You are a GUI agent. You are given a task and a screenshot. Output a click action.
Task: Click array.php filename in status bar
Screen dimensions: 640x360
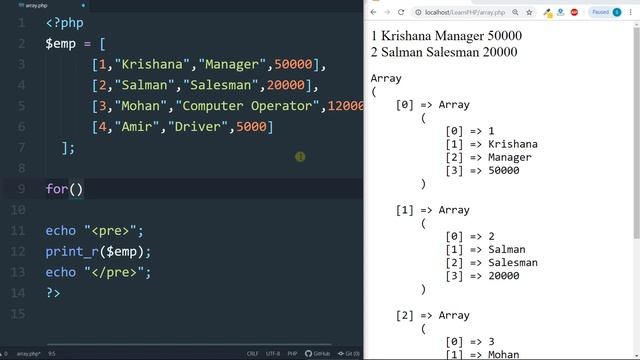pyautogui.click(x=29, y=353)
